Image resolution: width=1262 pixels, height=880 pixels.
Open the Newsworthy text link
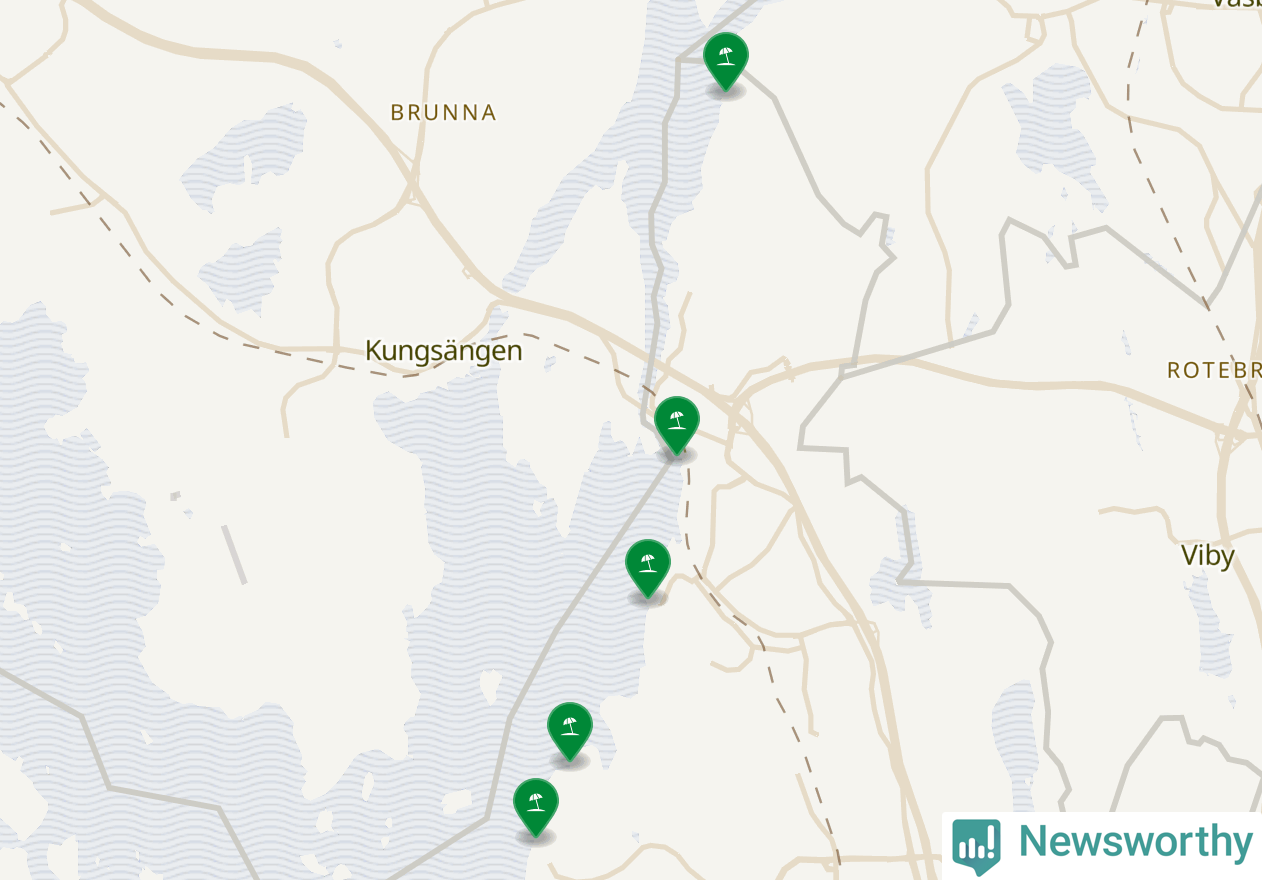pyautogui.click(x=1135, y=842)
